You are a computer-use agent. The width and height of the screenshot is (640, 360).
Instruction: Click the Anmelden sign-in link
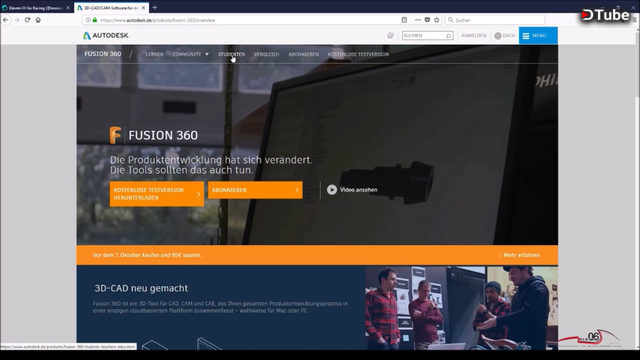473,36
